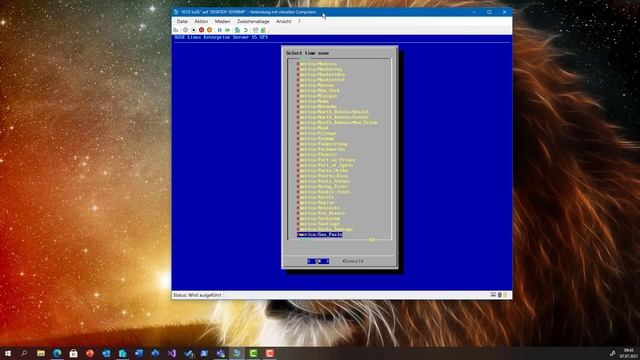The height and width of the screenshot is (360, 640).
Task: Open the ? help menu
Action: (299, 21)
